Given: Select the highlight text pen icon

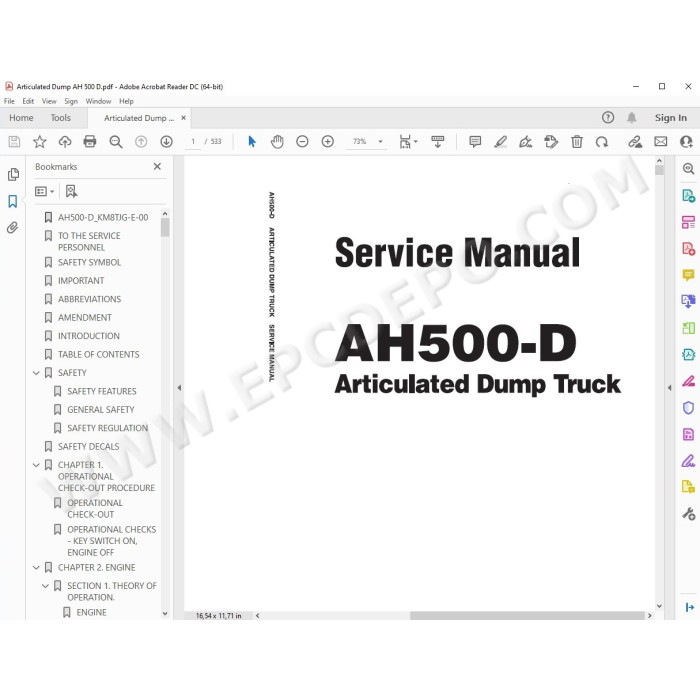Looking at the screenshot, I should 500,142.
